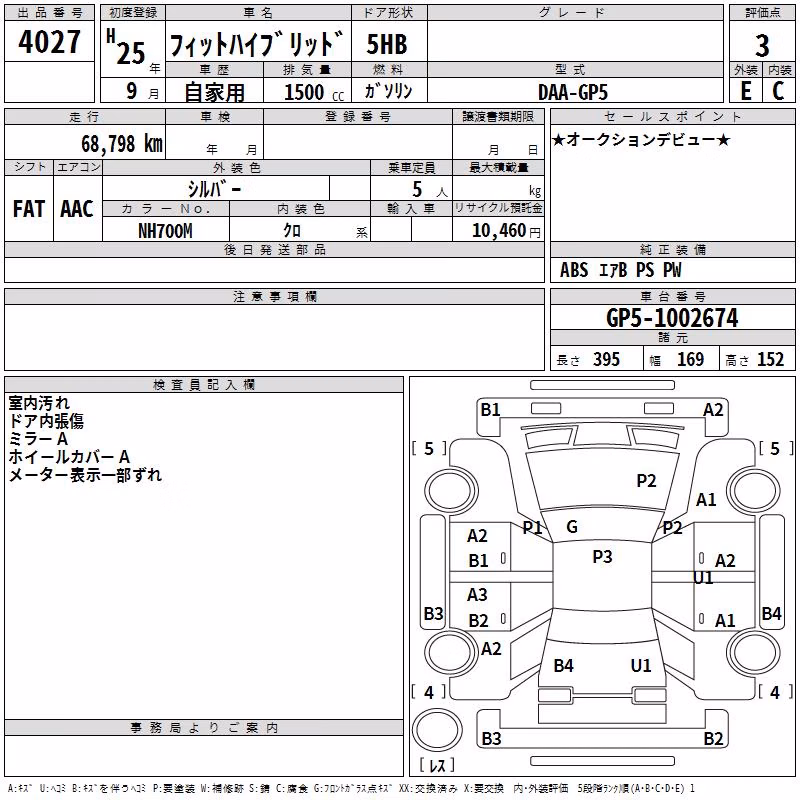
Task: Click the spare tire circle above レス
Action: coord(437,730)
